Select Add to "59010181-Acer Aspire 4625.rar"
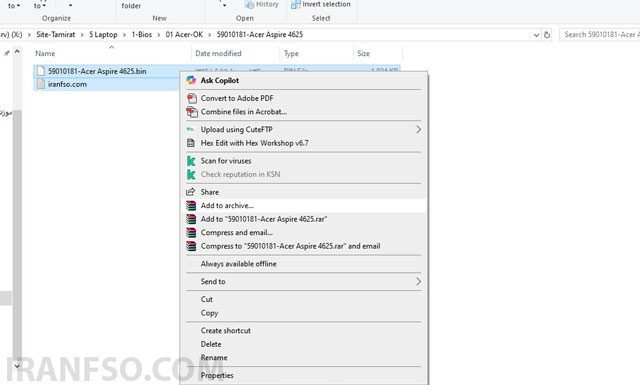This screenshot has width=640, height=385. tap(304, 219)
